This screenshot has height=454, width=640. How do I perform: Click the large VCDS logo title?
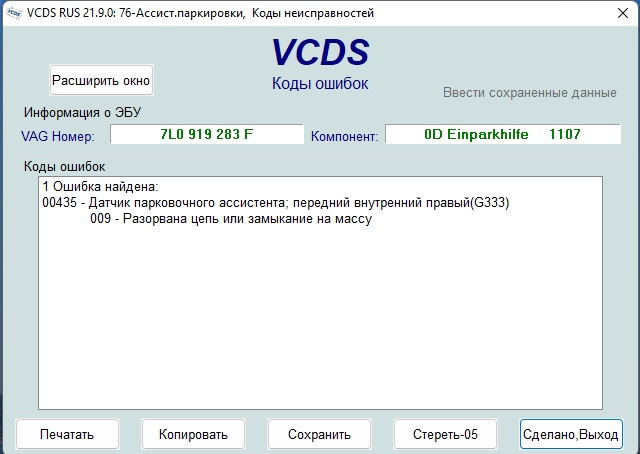coord(320,52)
